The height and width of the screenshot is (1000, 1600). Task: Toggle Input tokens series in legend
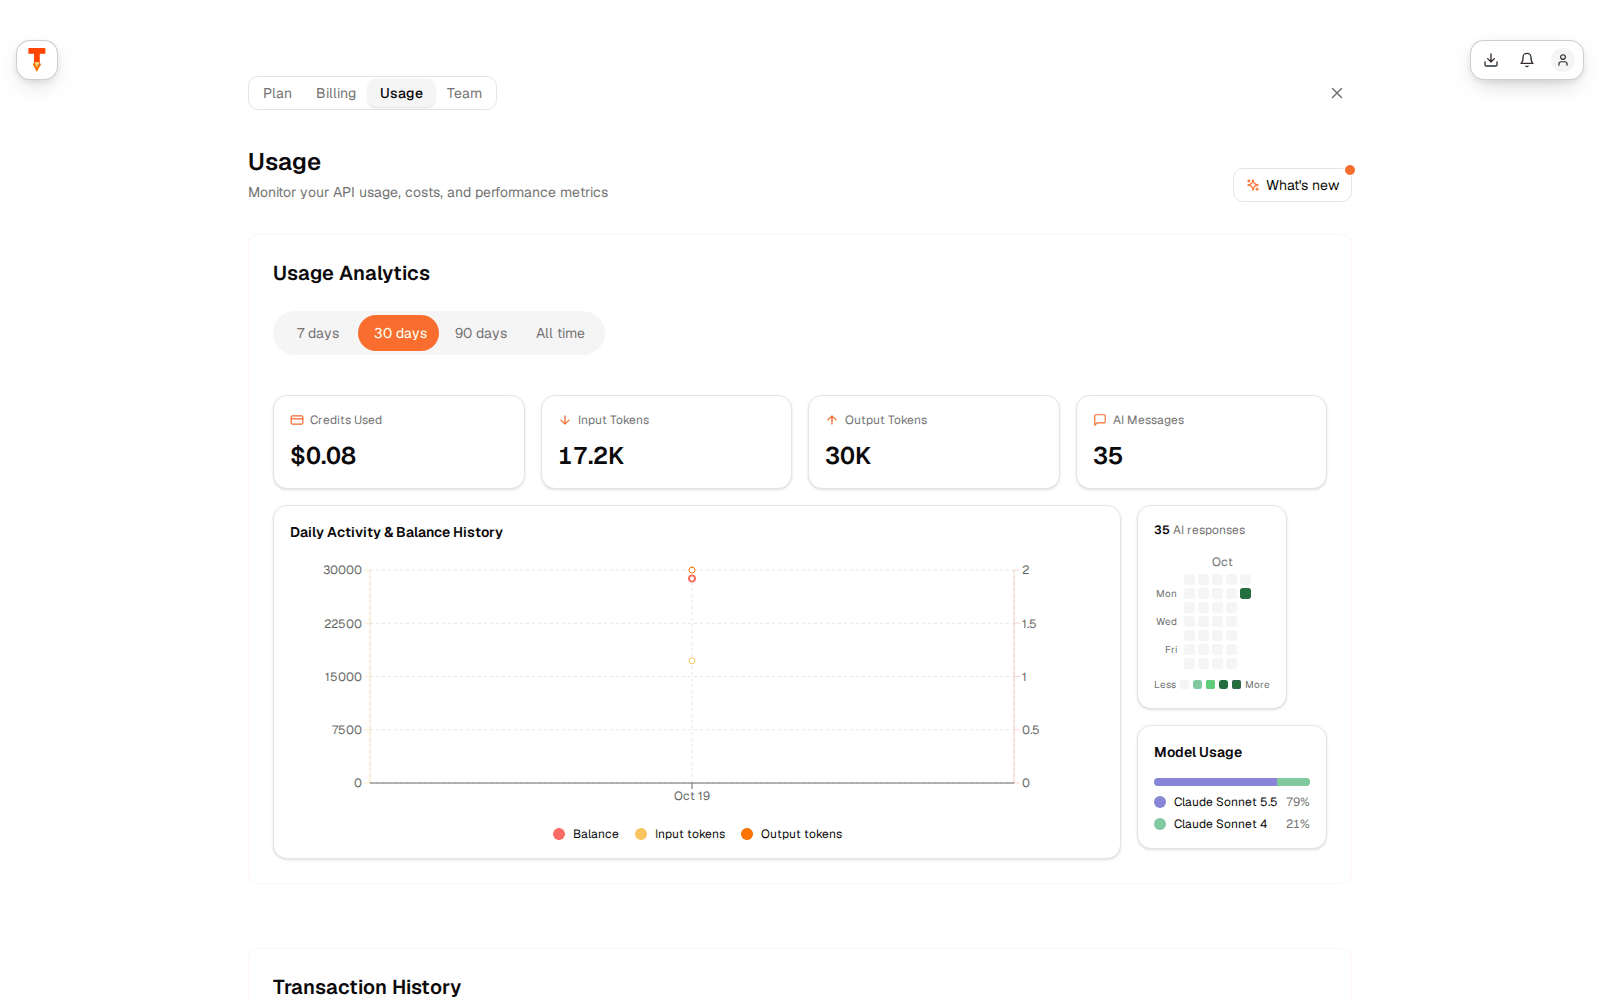[x=680, y=834]
